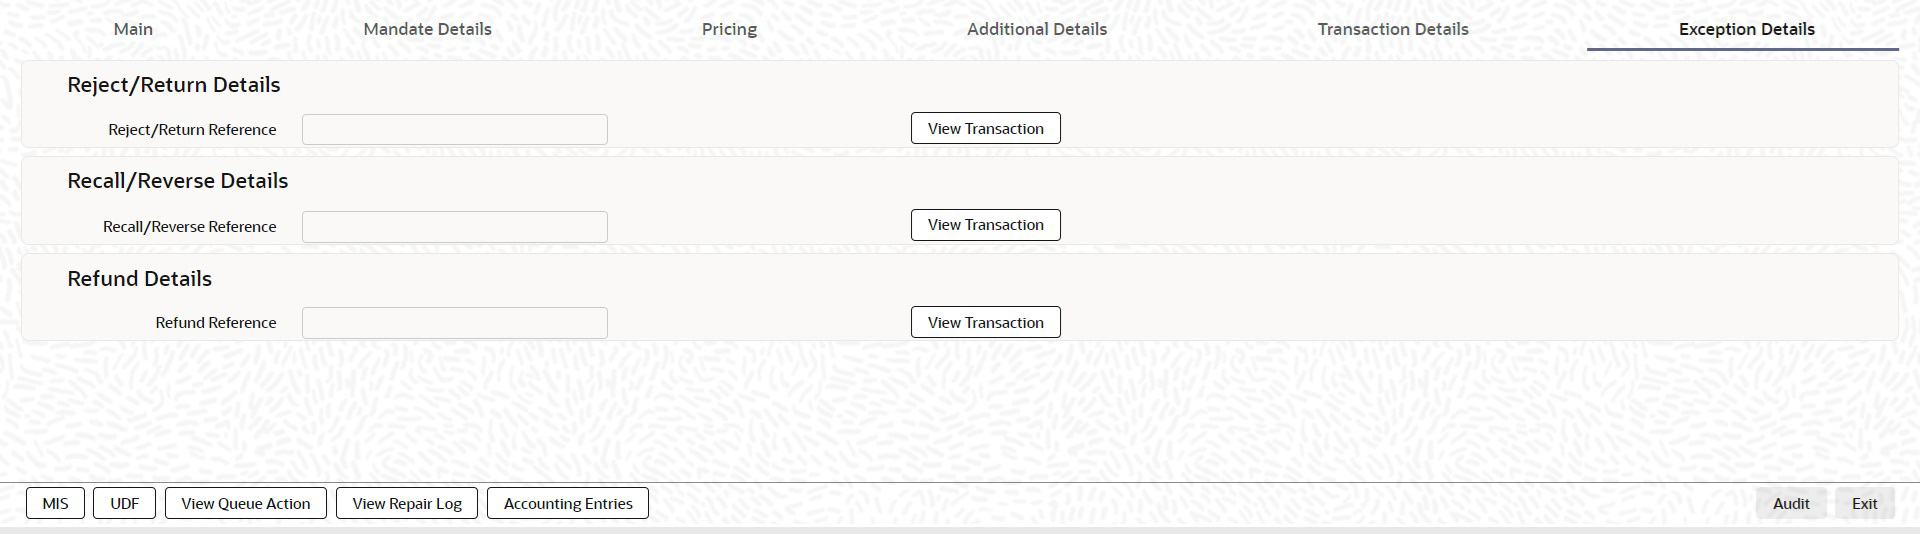Open Accounting Entries
This screenshot has width=1920, height=535.
pyautogui.click(x=568, y=503)
